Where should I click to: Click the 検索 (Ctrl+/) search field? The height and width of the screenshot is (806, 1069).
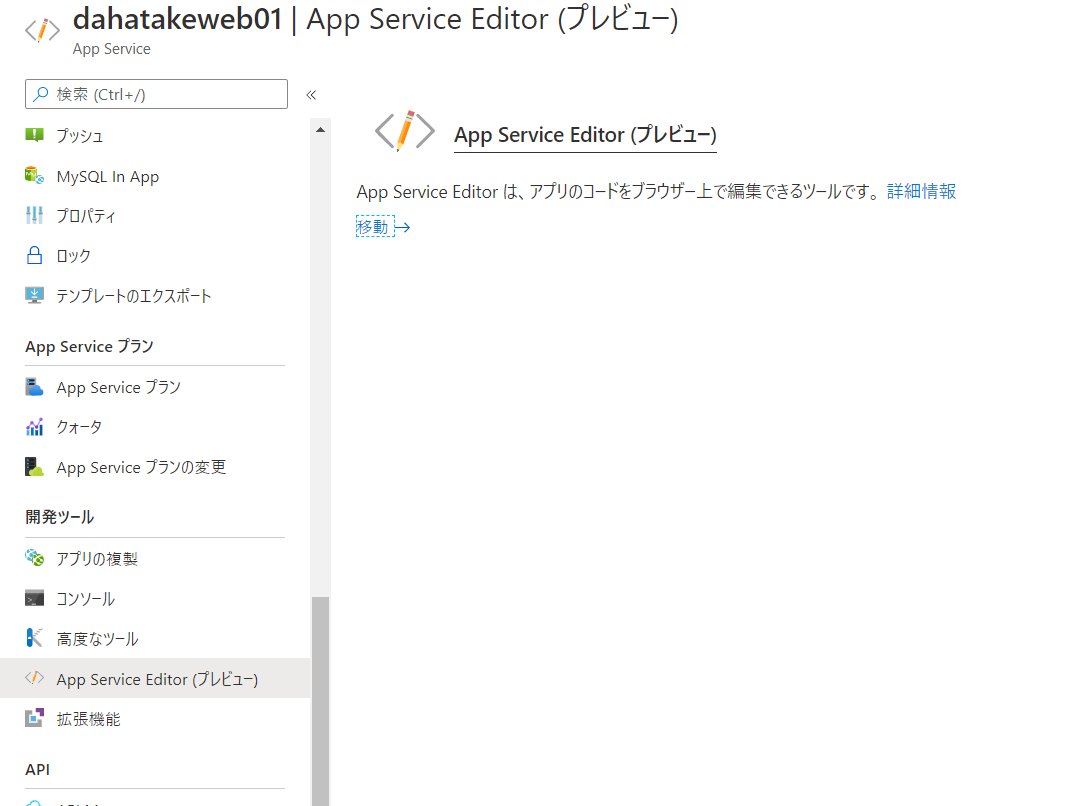(x=156, y=94)
